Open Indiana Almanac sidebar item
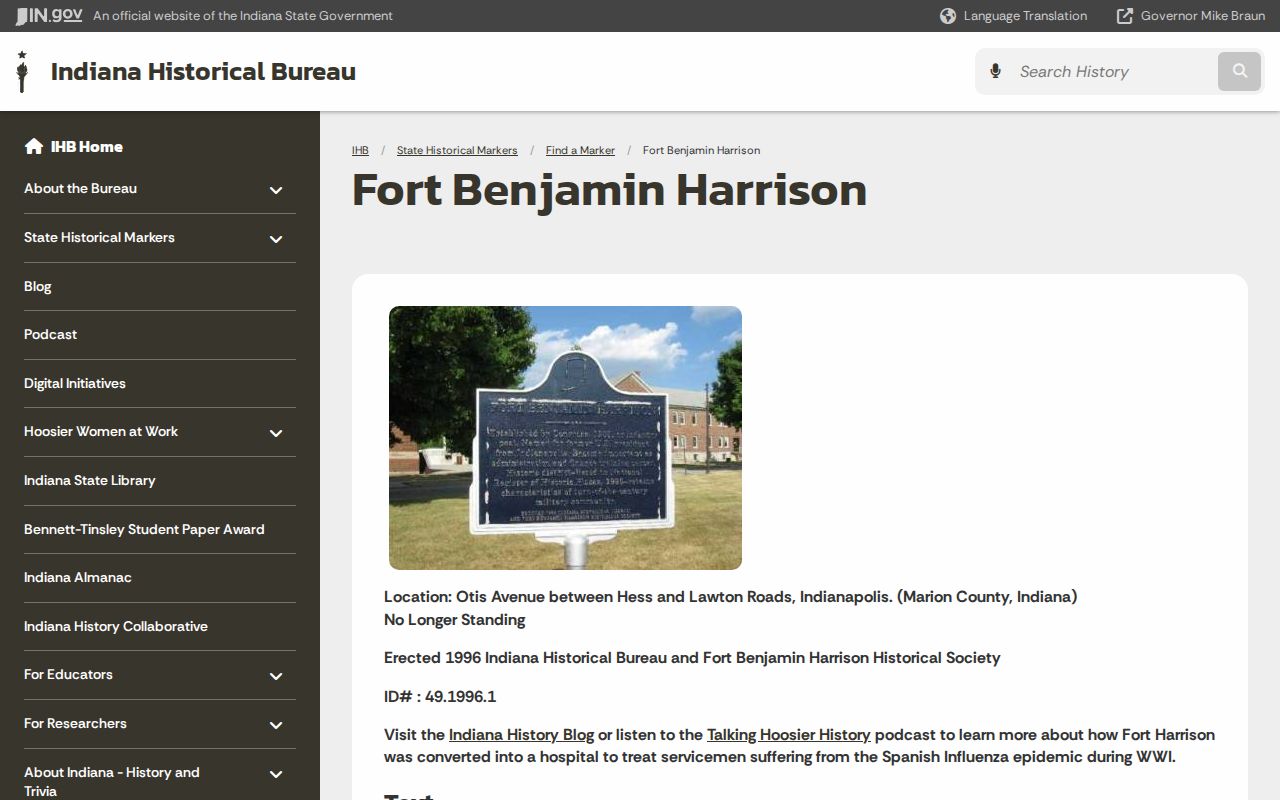 tap(78, 577)
